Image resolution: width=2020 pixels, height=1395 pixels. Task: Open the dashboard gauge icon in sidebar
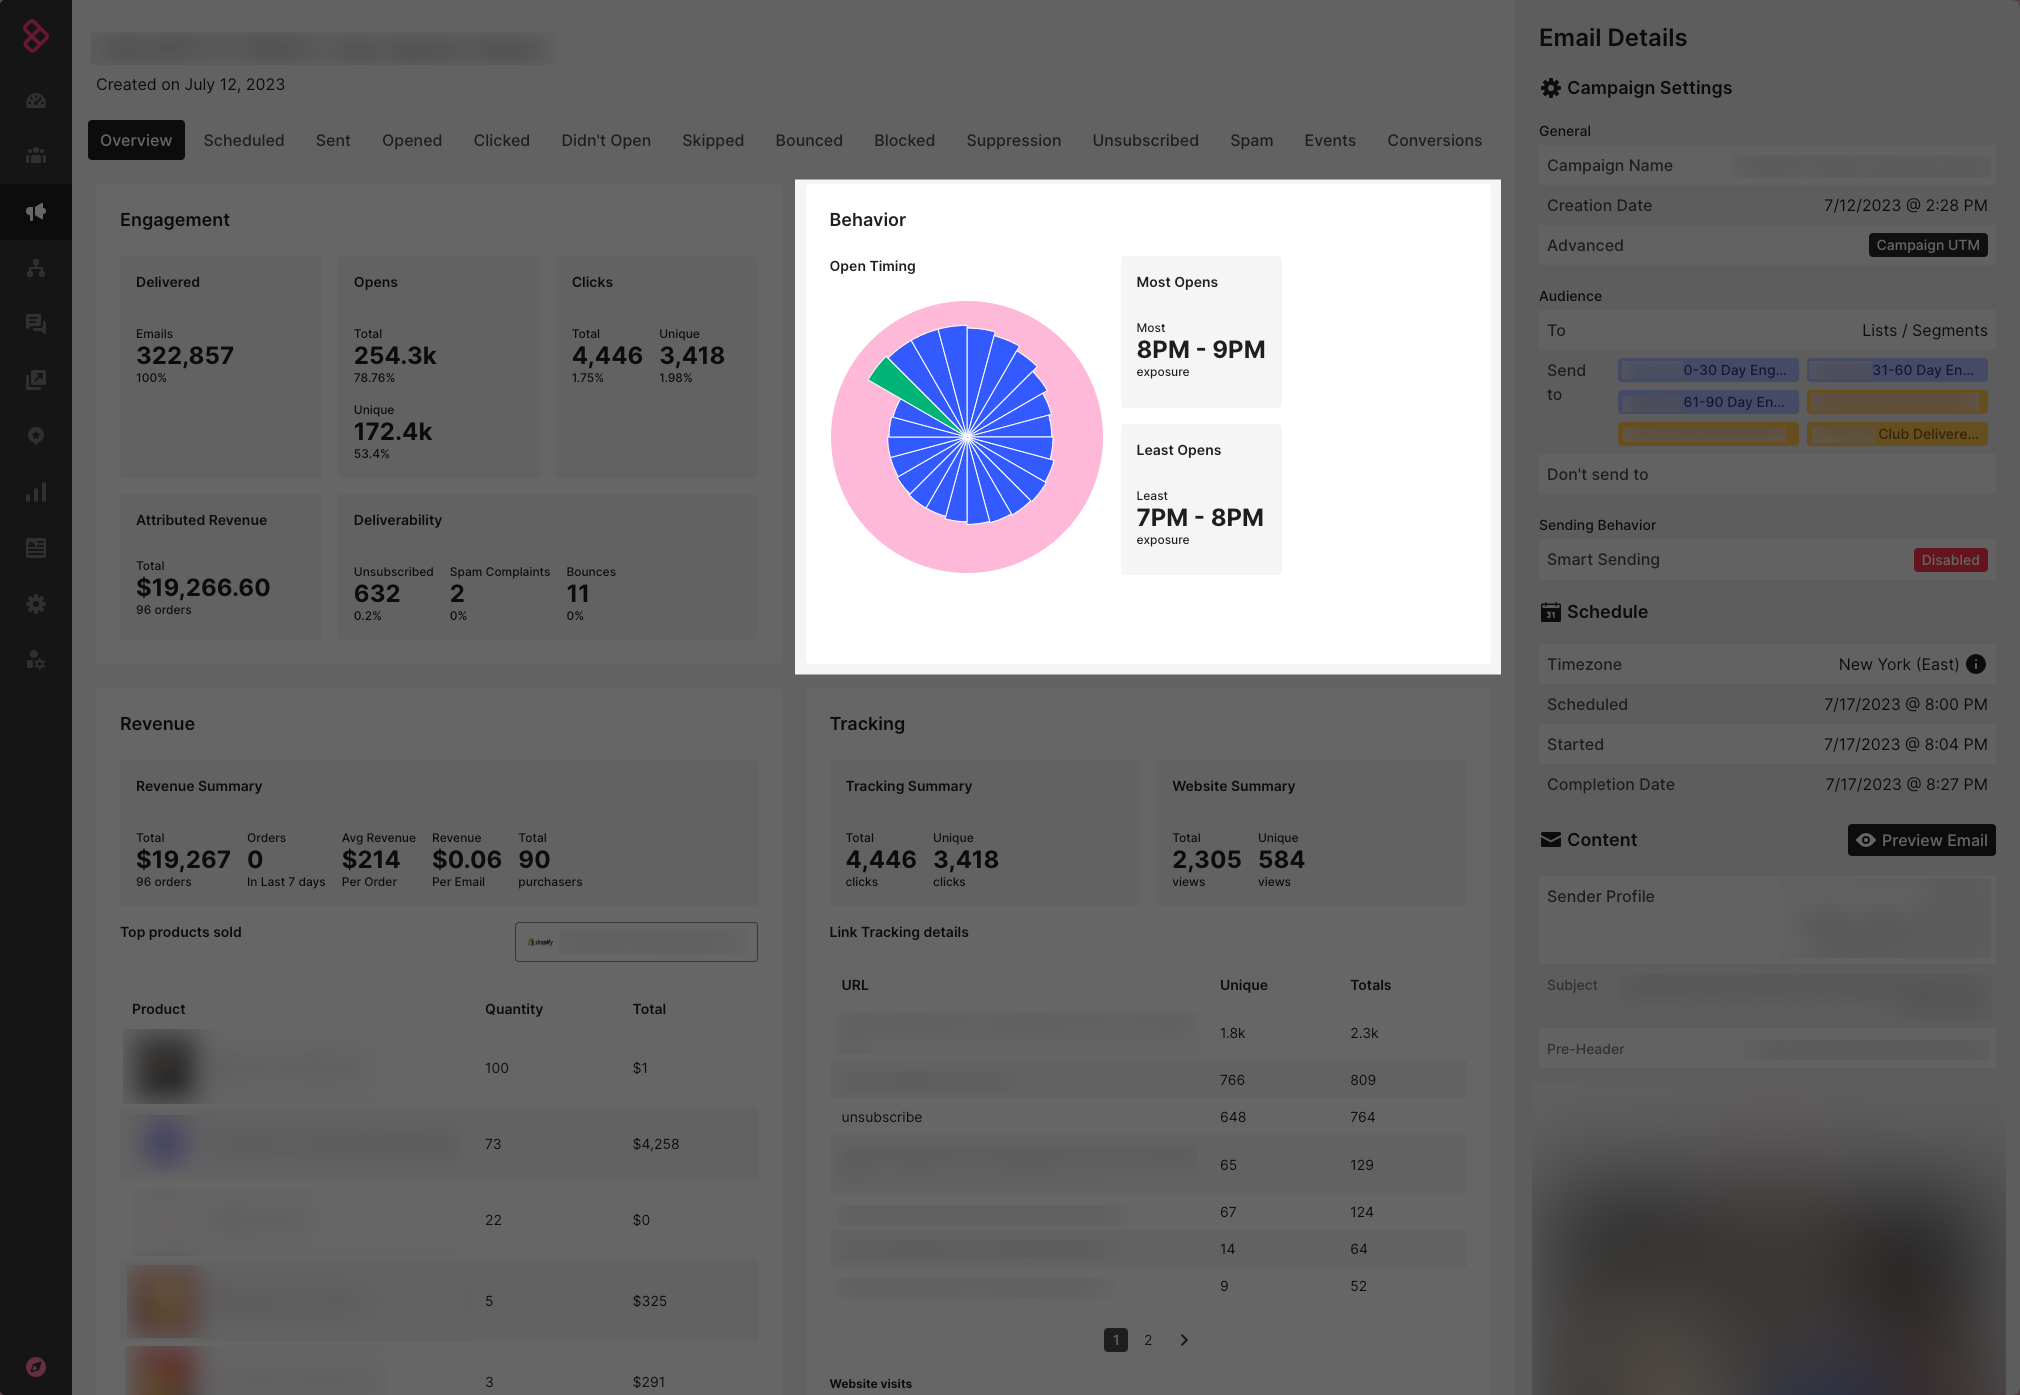pos(36,100)
